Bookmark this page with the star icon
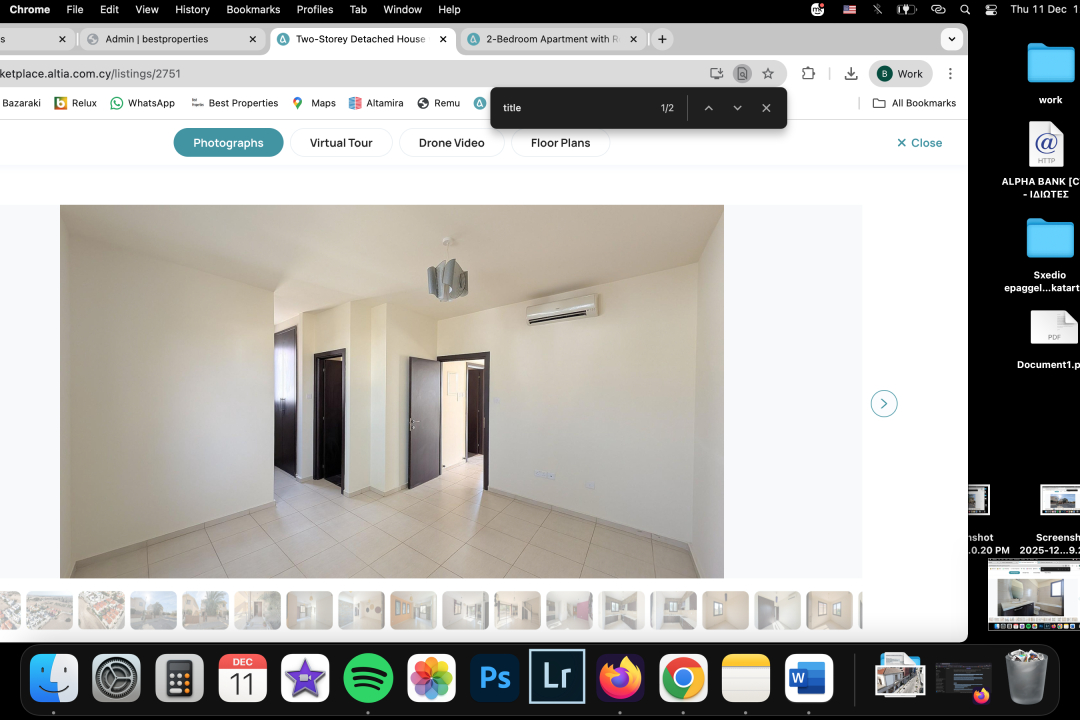The width and height of the screenshot is (1080, 720). (x=767, y=73)
